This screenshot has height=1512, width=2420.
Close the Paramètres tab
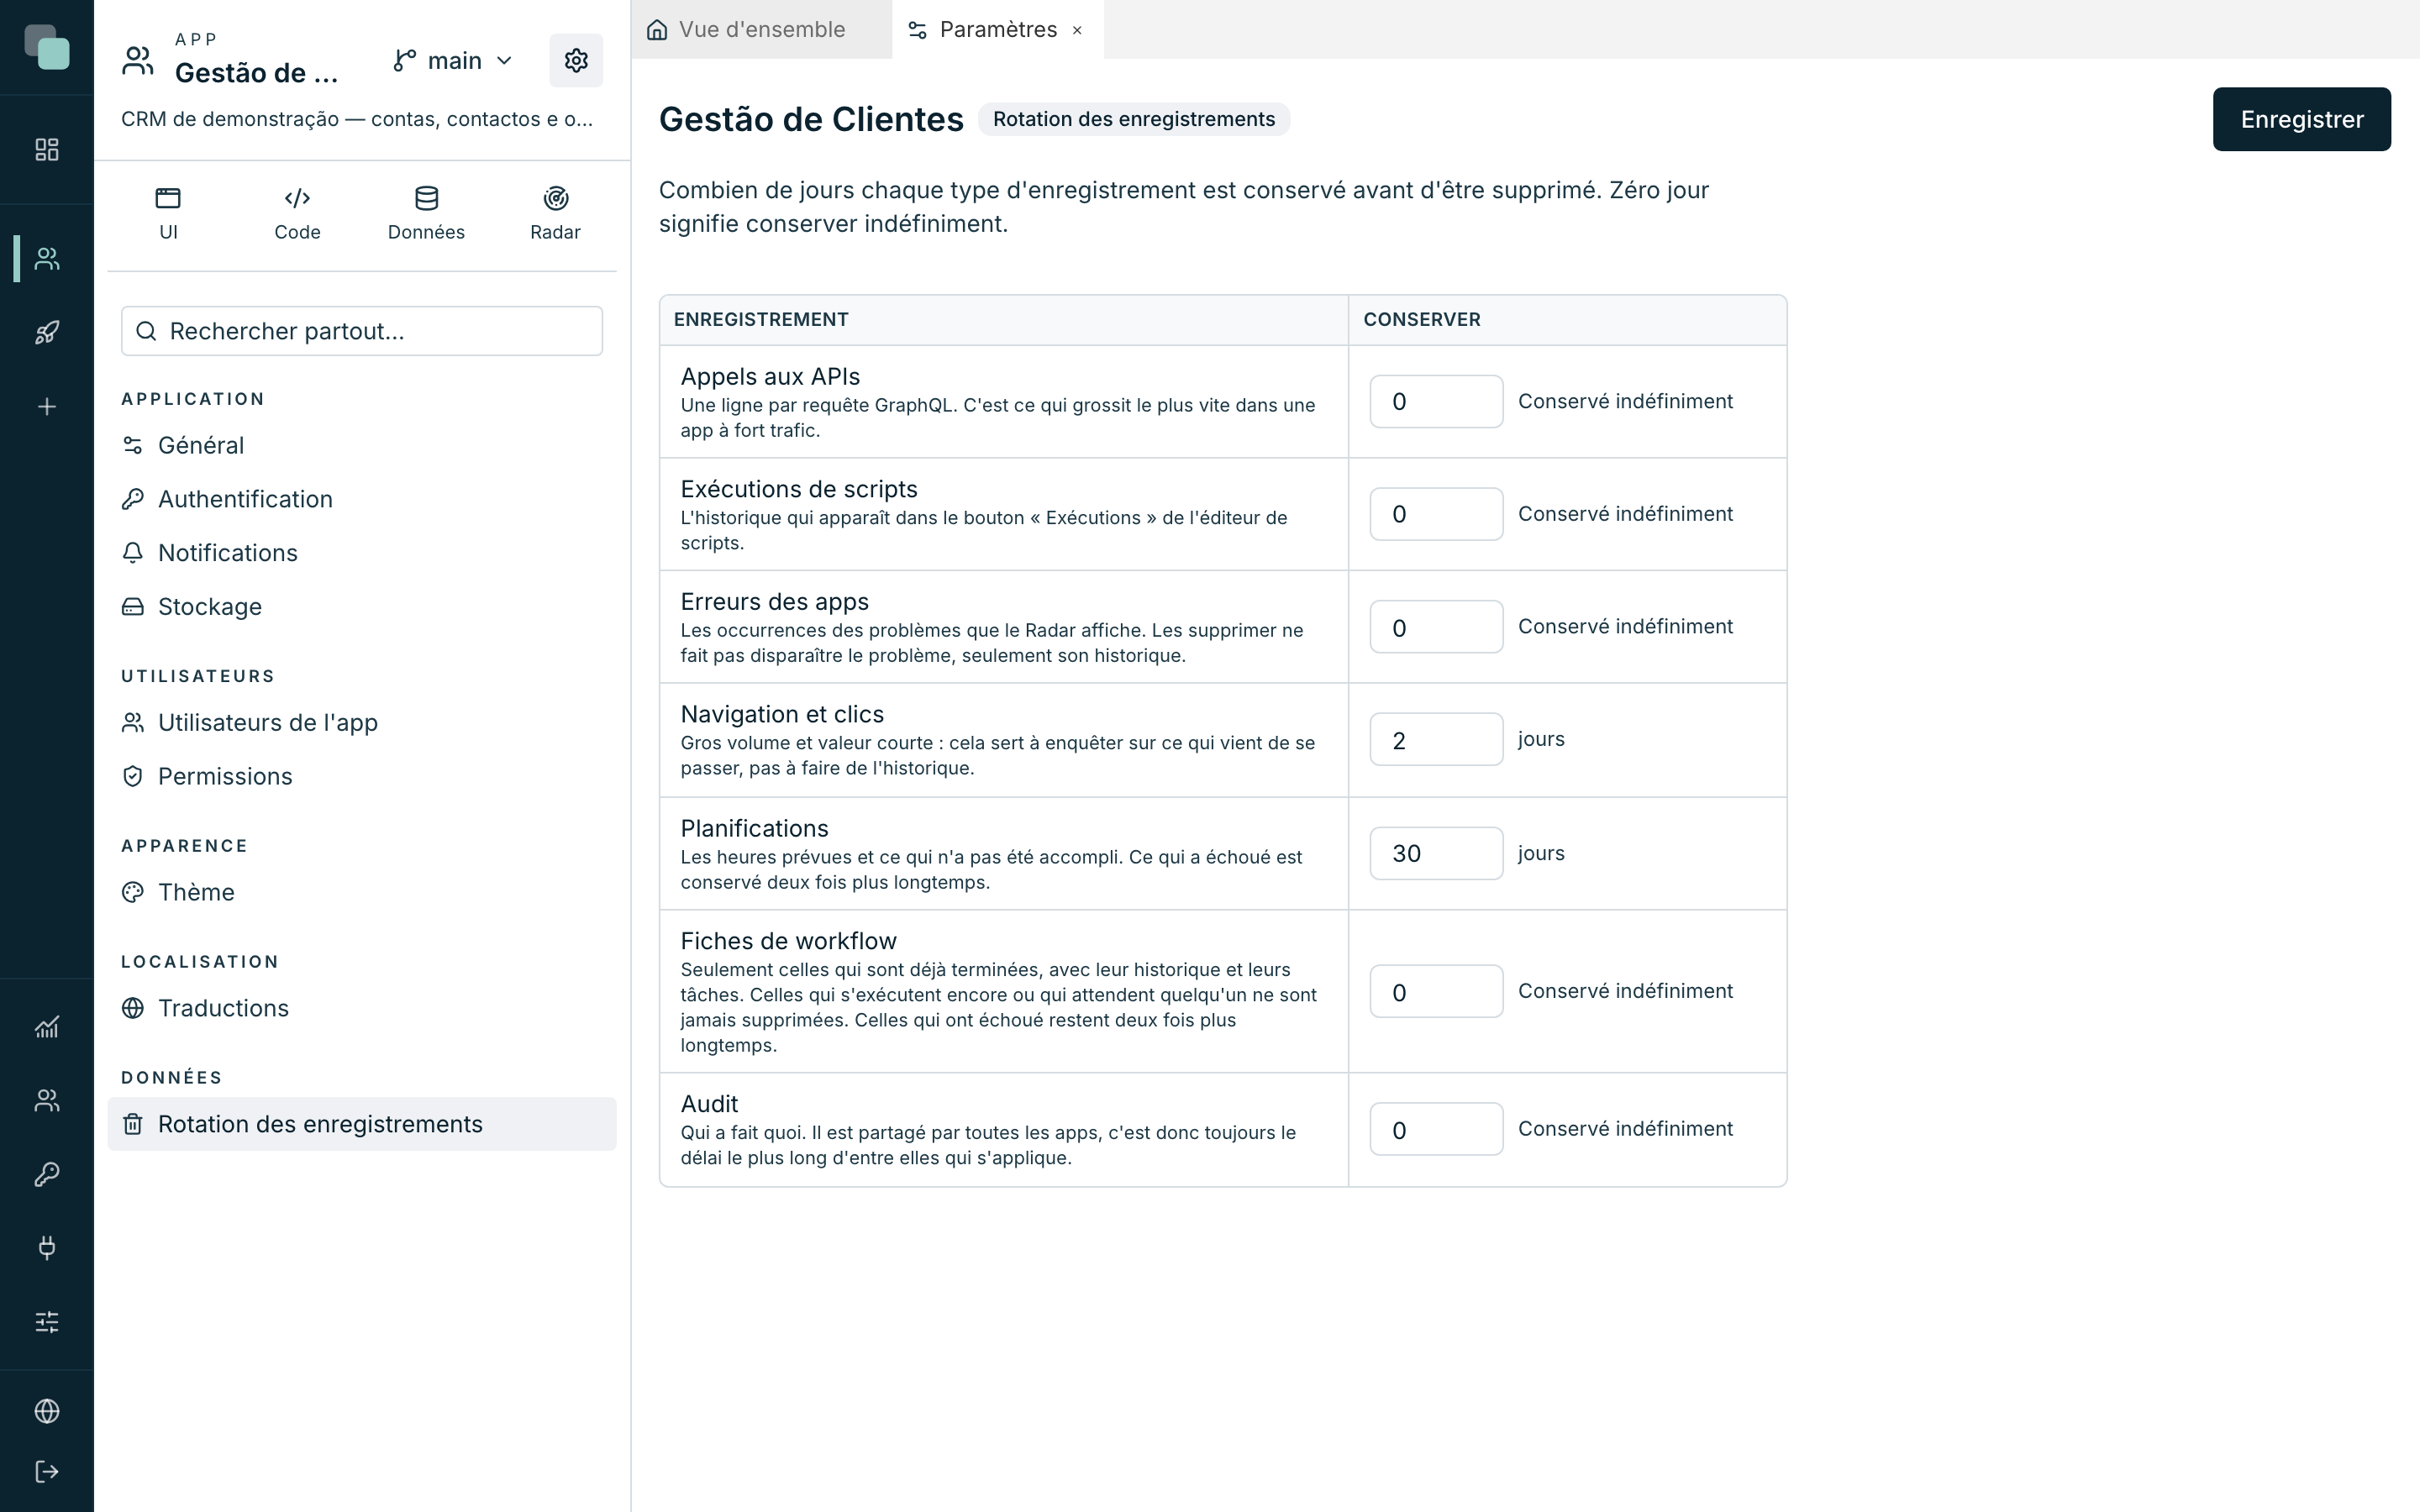pyautogui.click(x=1077, y=31)
